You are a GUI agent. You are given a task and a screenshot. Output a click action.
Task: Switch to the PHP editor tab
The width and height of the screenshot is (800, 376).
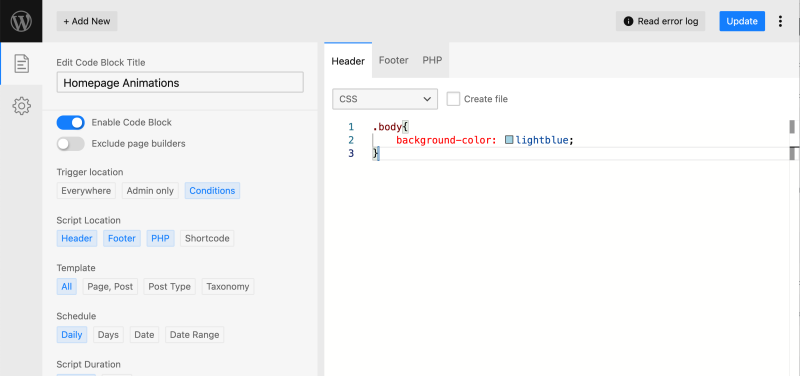click(432, 60)
